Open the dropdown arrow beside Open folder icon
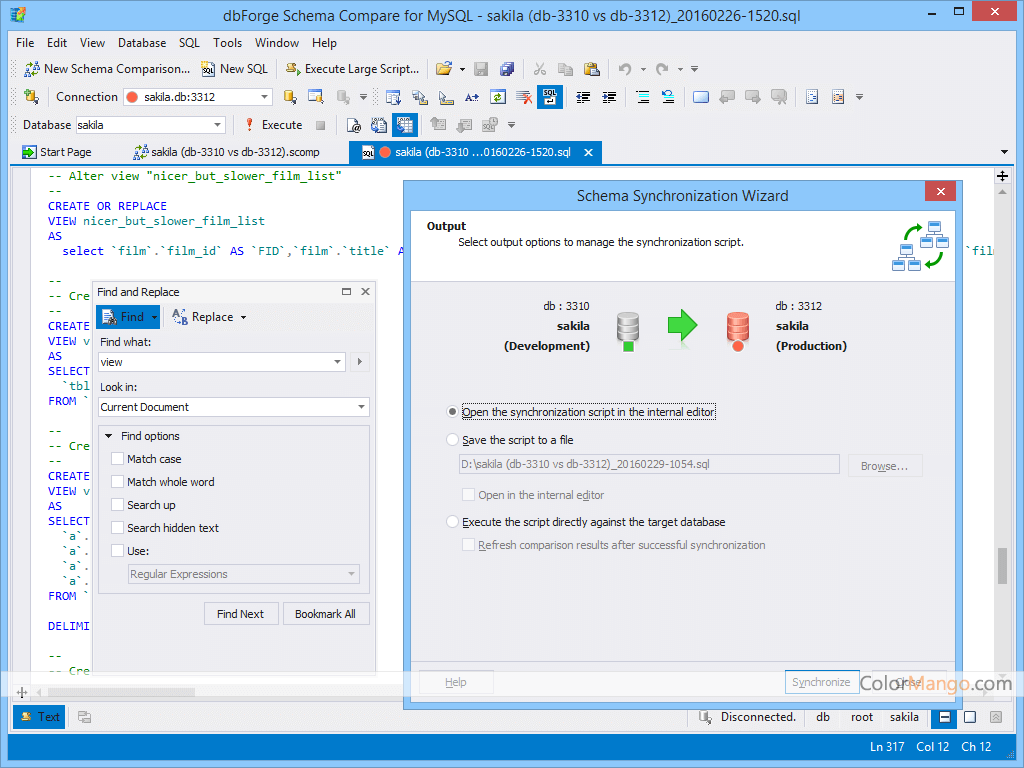This screenshot has height=768, width=1024. (462, 69)
